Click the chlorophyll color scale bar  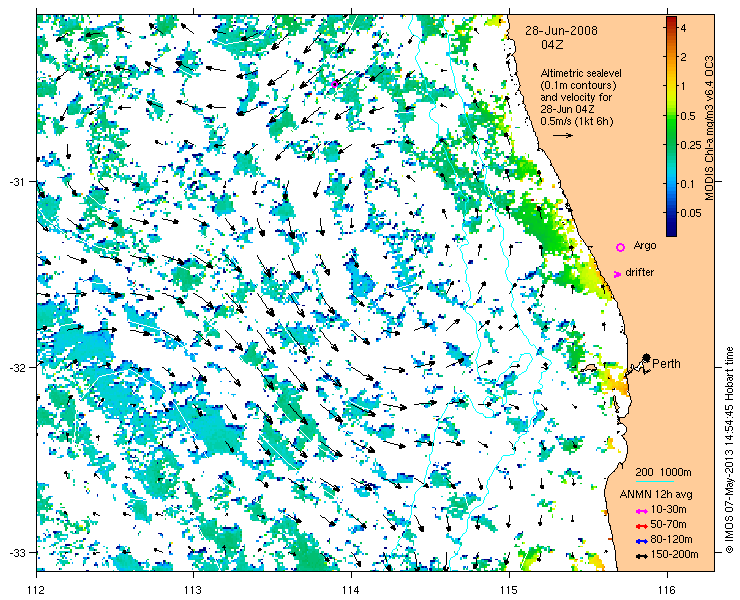pos(671,126)
